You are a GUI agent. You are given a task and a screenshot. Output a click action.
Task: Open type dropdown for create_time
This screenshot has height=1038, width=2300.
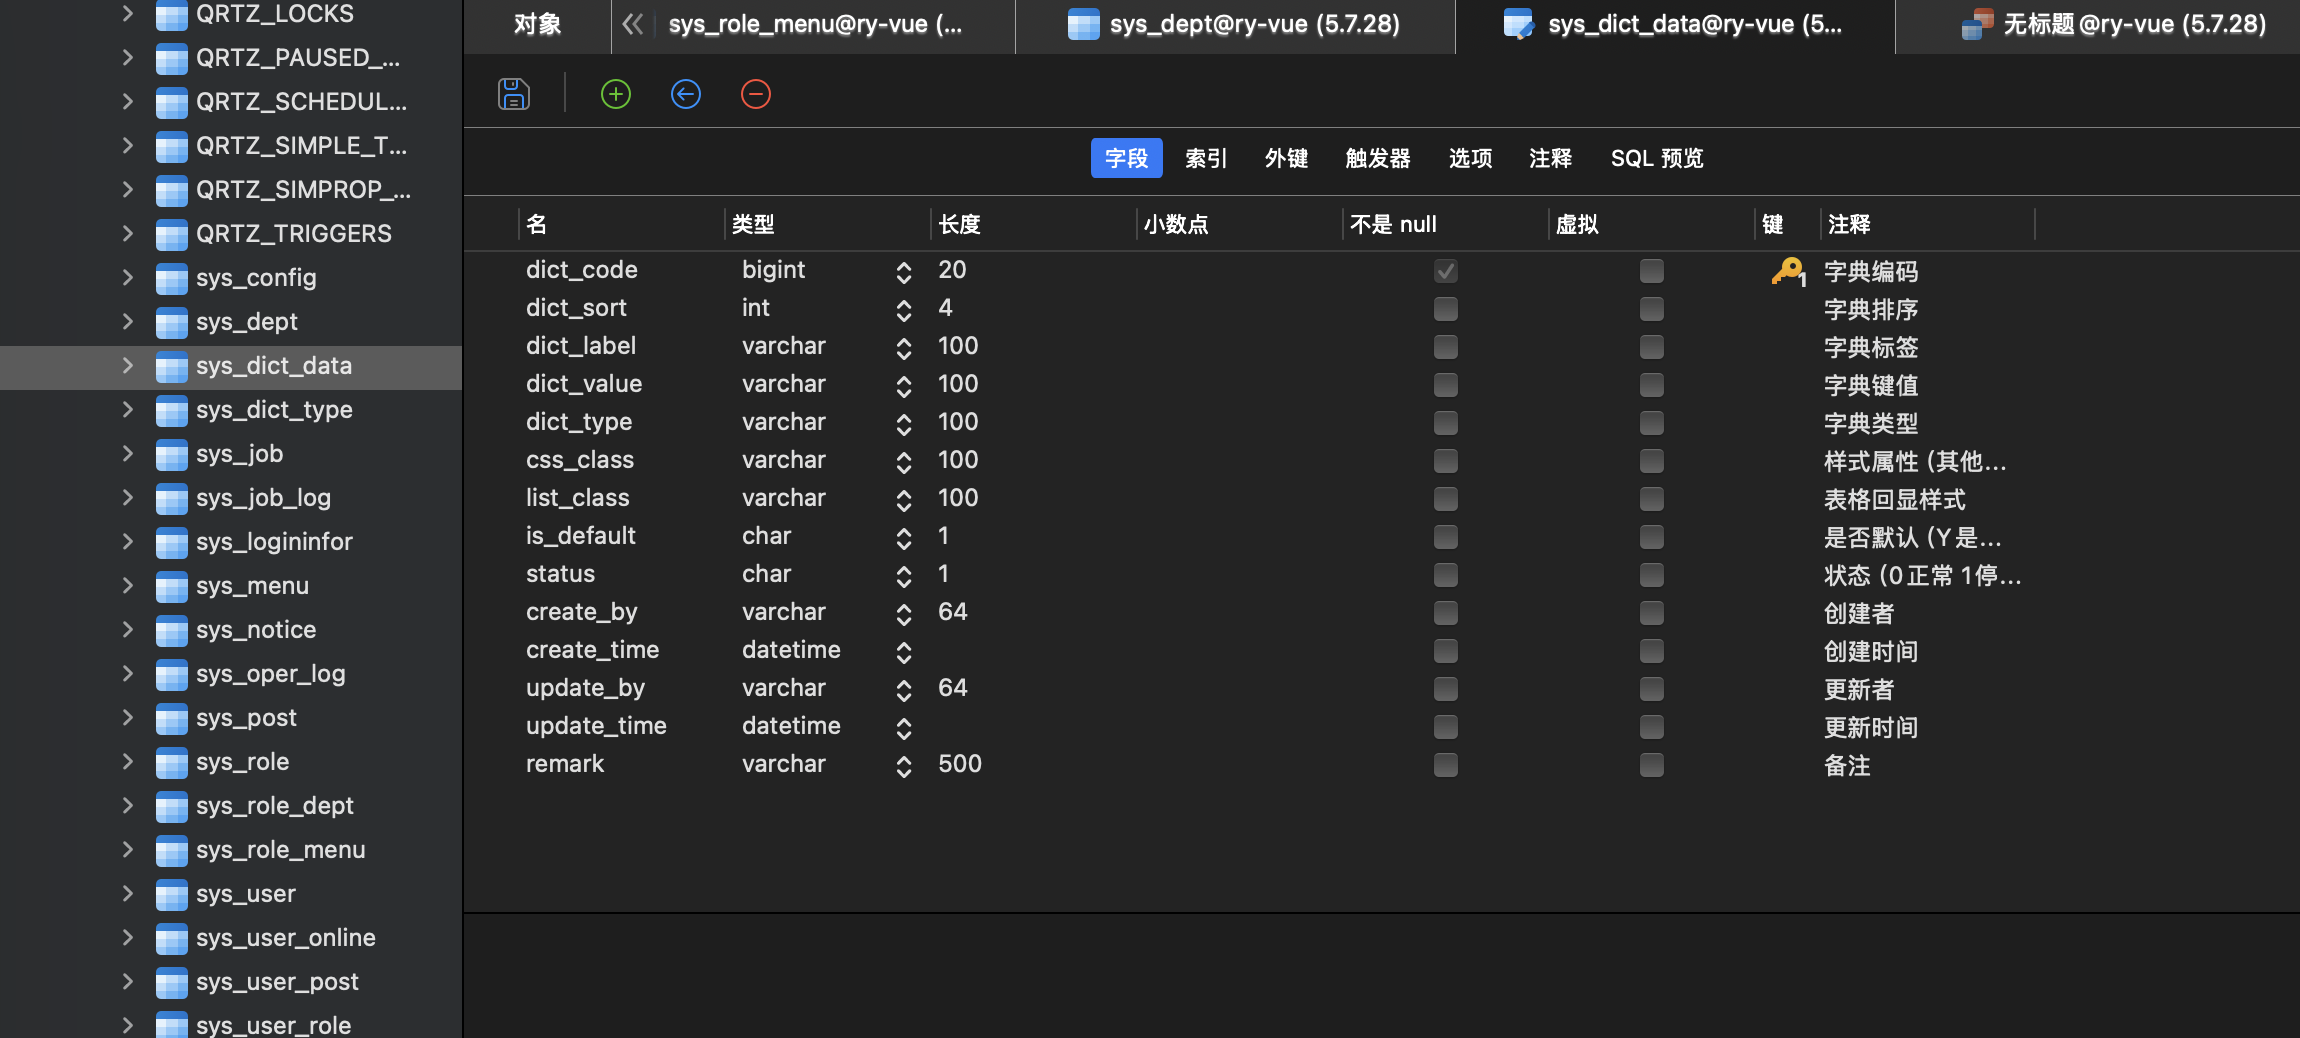click(x=904, y=652)
